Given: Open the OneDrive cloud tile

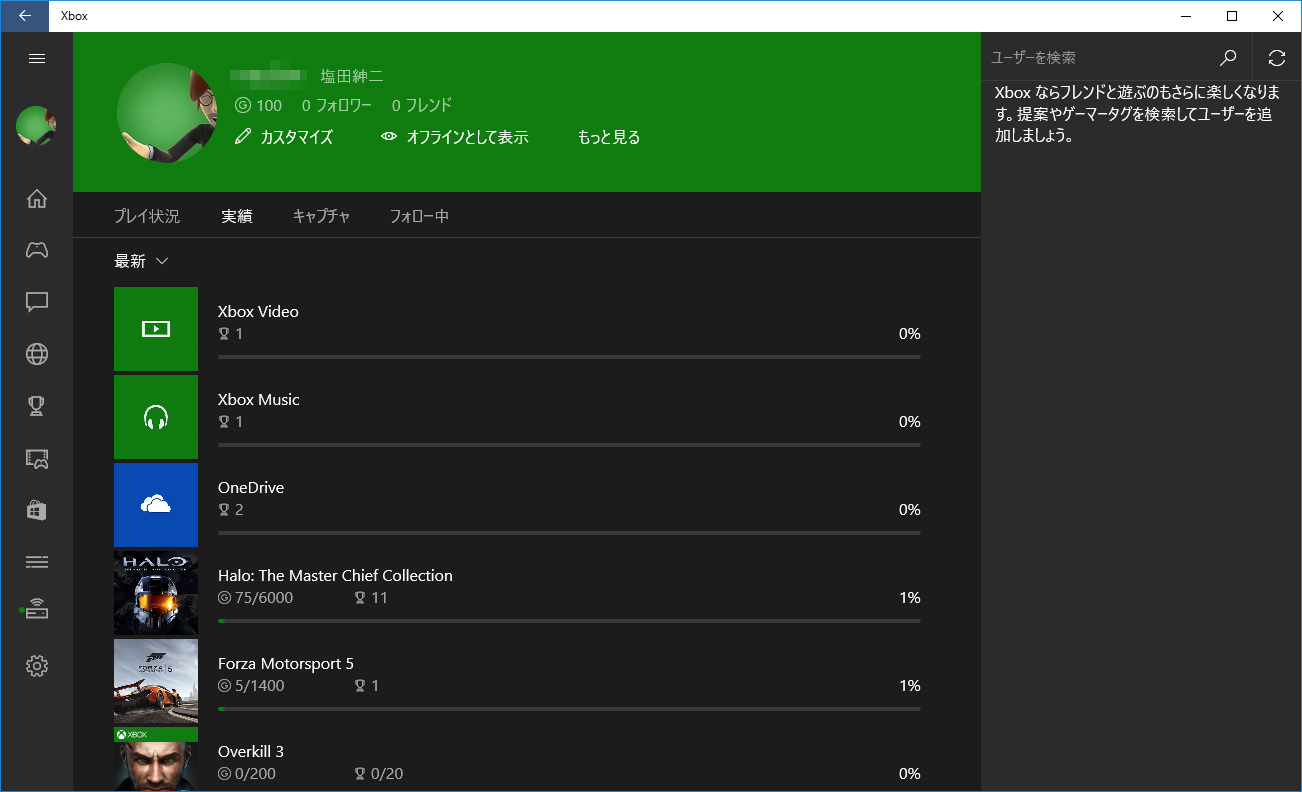Looking at the screenshot, I should click(156, 505).
